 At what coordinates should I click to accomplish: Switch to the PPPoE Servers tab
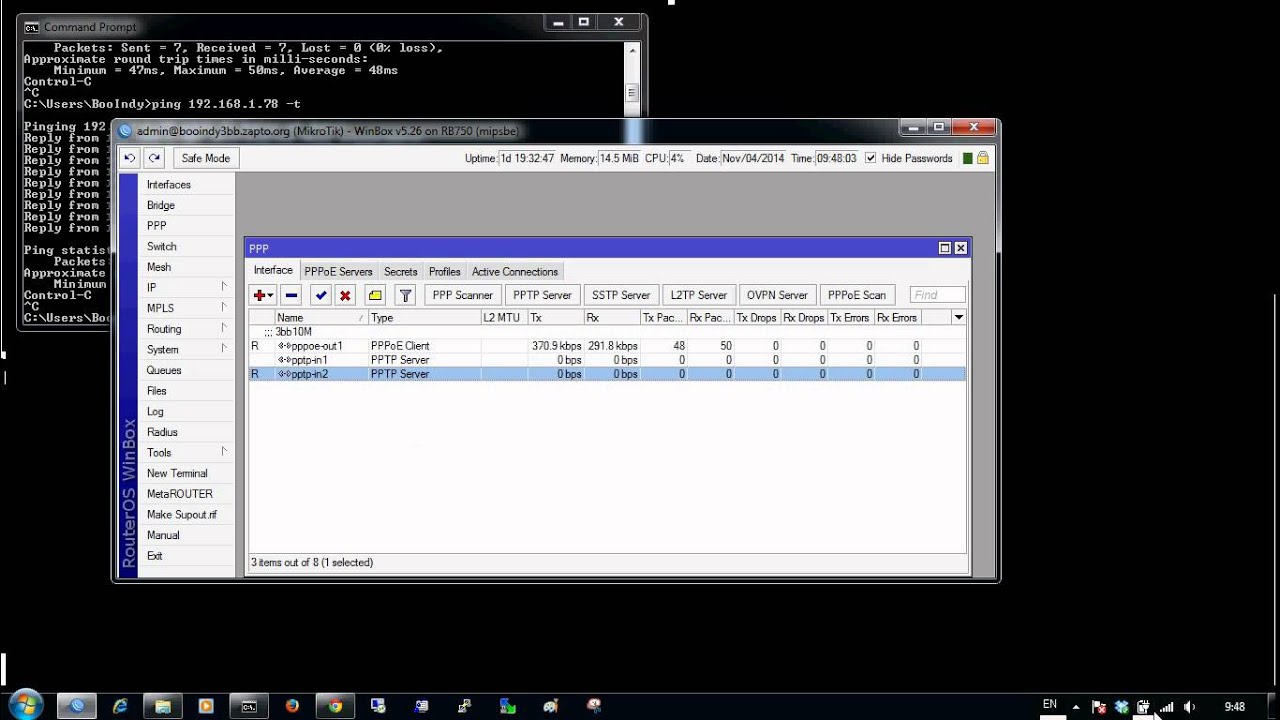[x=338, y=271]
